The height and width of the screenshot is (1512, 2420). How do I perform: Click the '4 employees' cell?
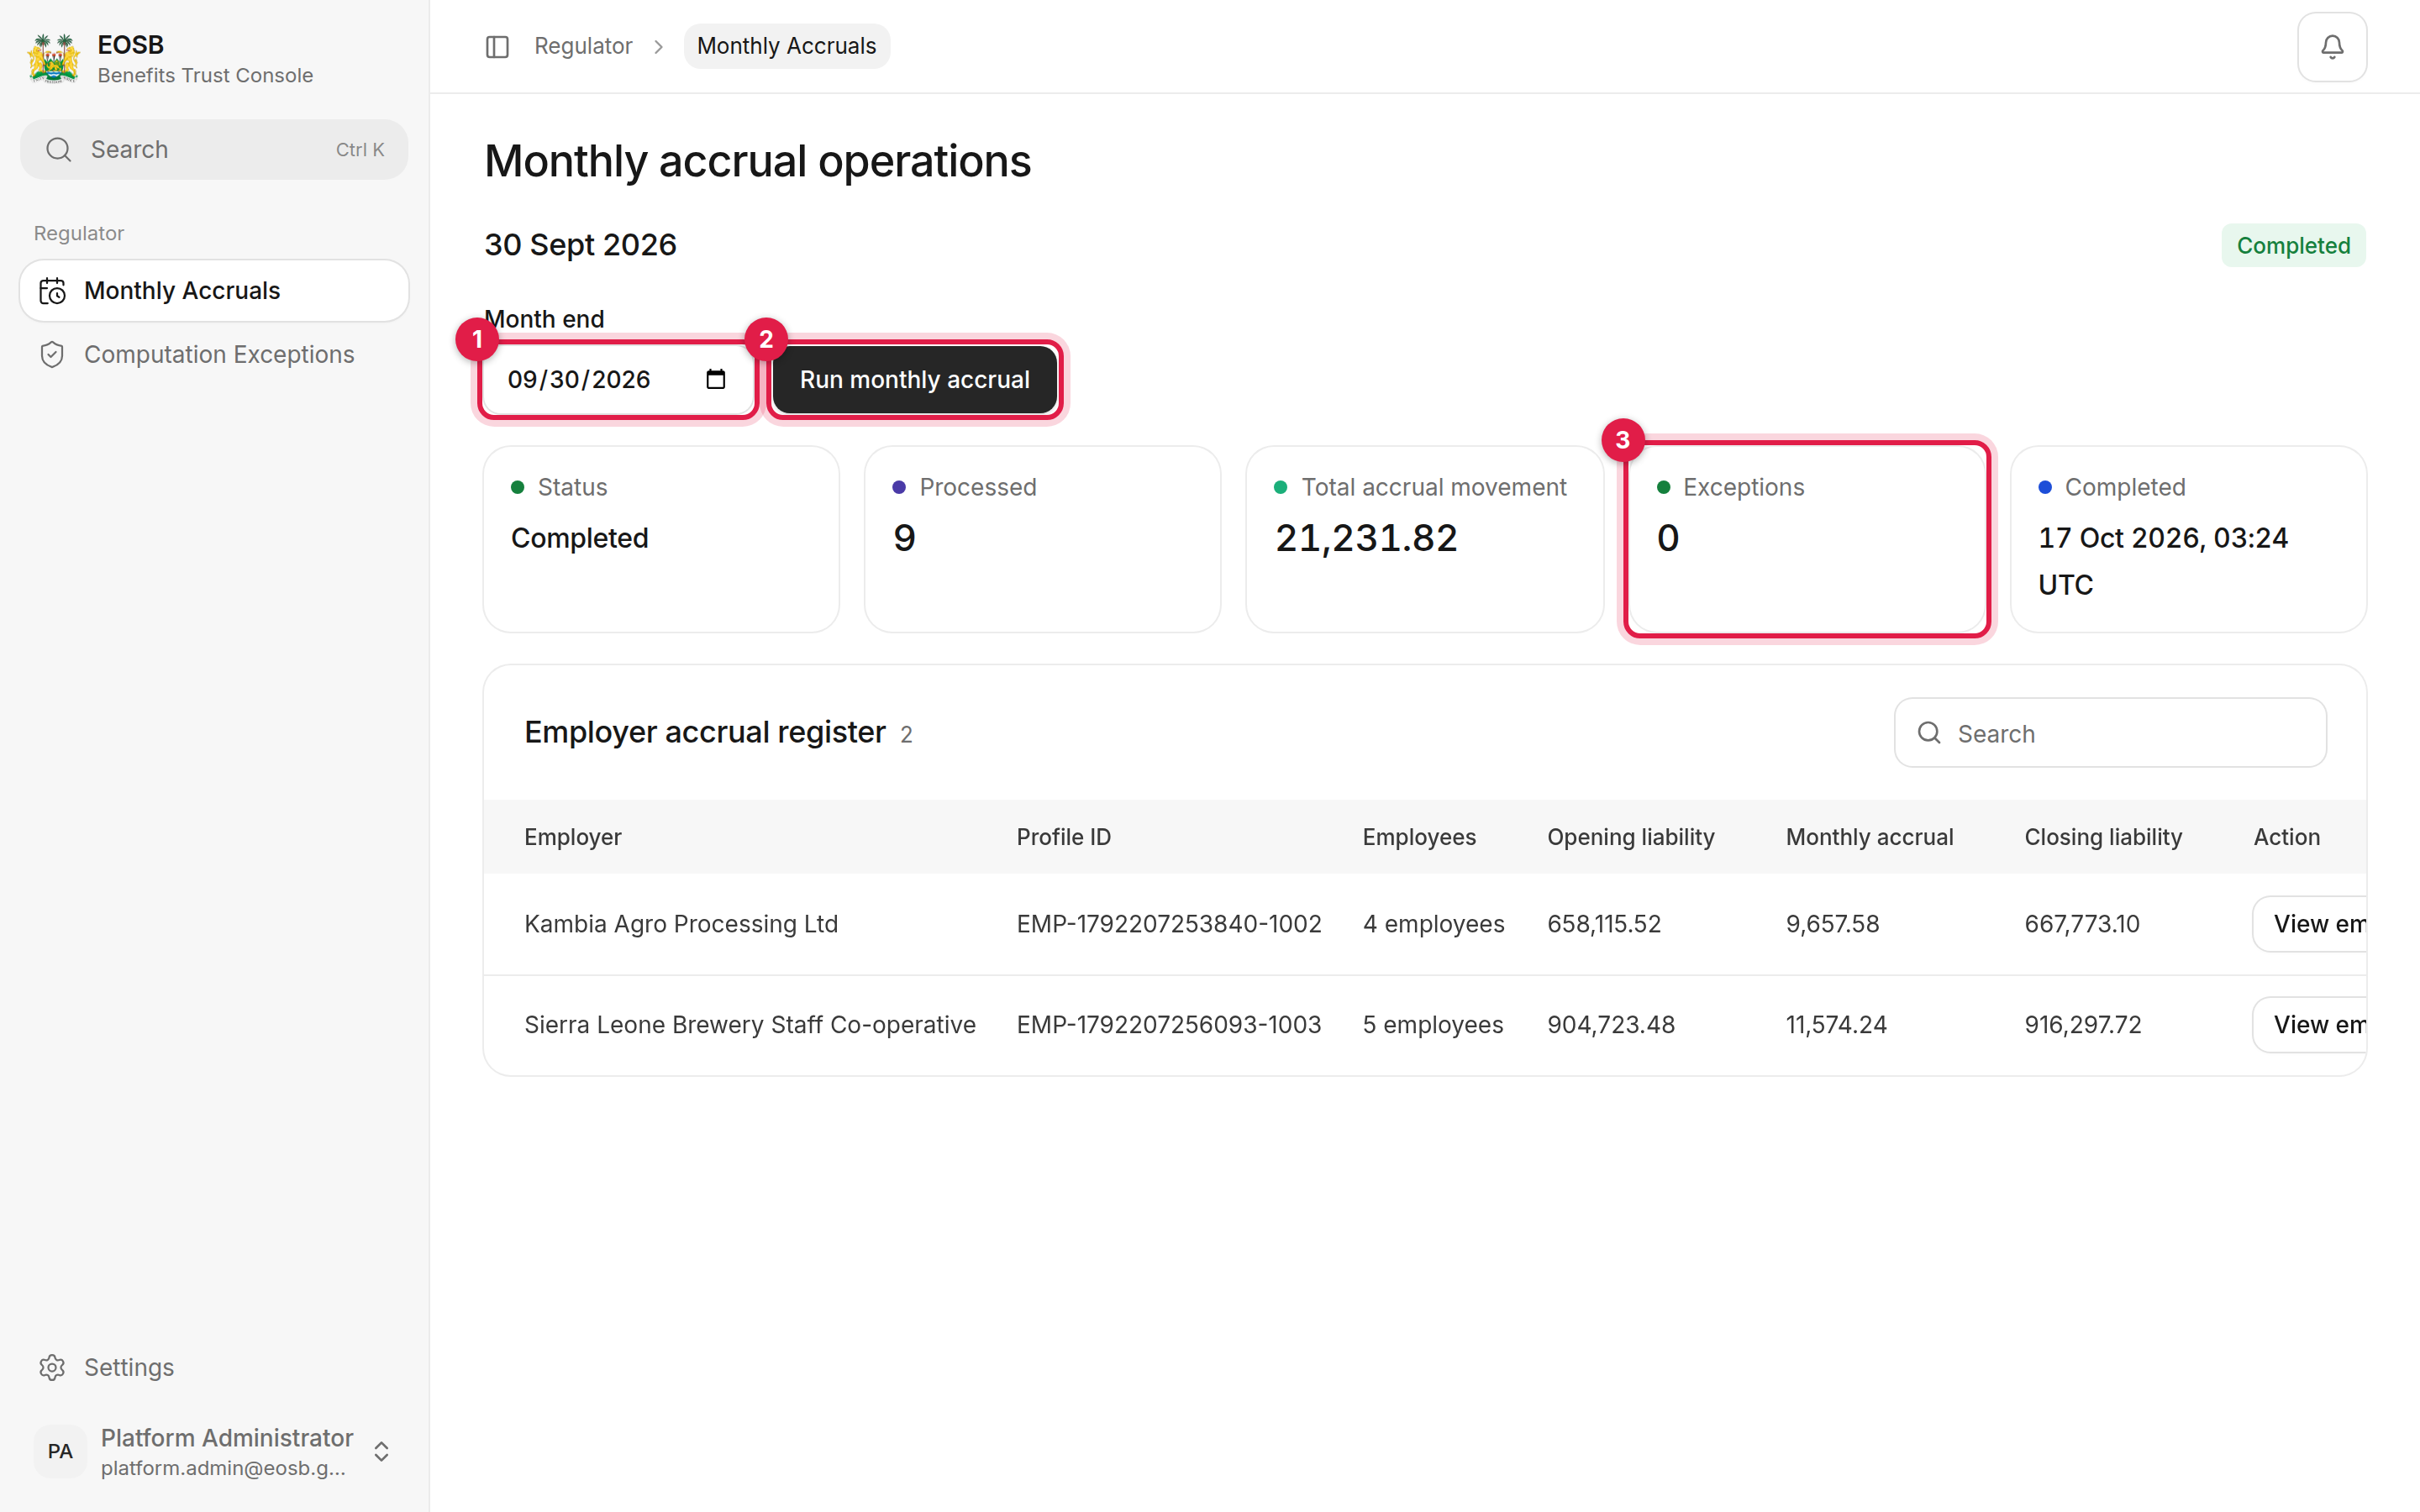[x=1433, y=924]
